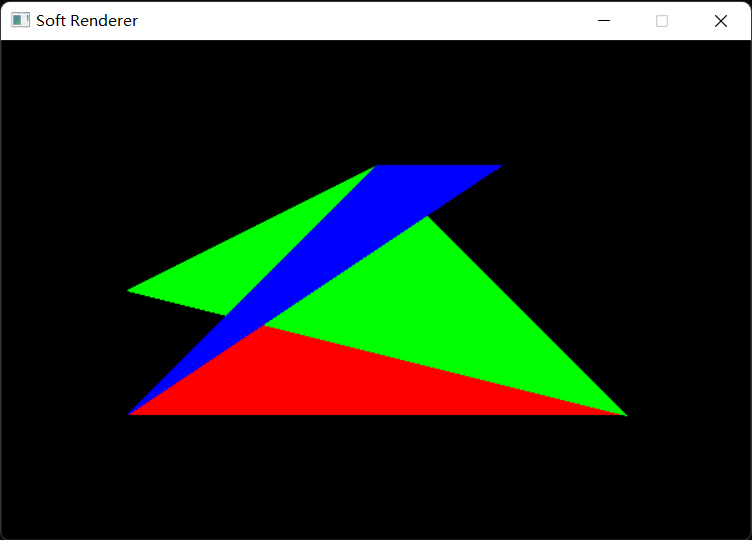
Task: Click the disabled maximize button
Action: (x=662, y=21)
